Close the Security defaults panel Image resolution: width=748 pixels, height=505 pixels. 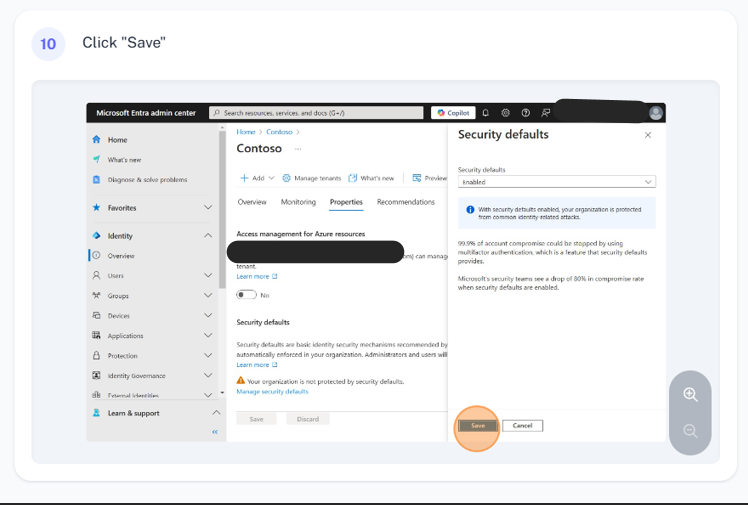point(648,135)
